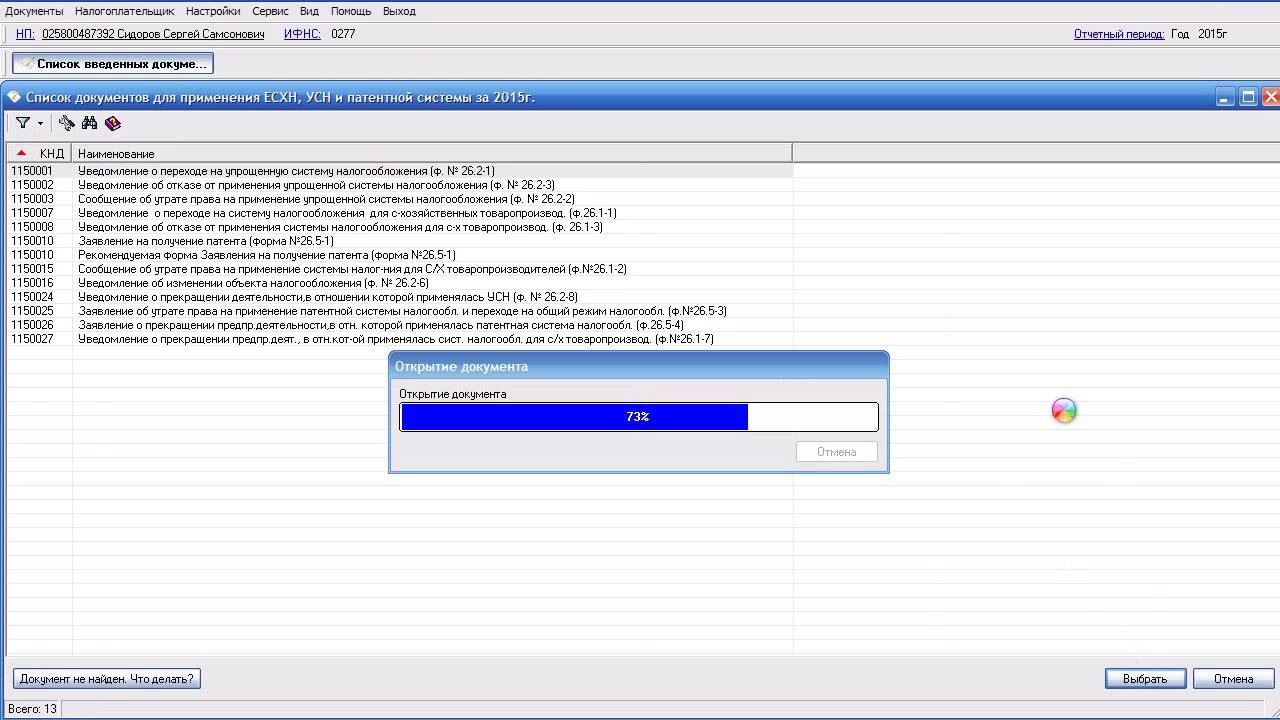1280x720 pixels.
Task: Maximize the document list window
Action: tap(1248, 97)
